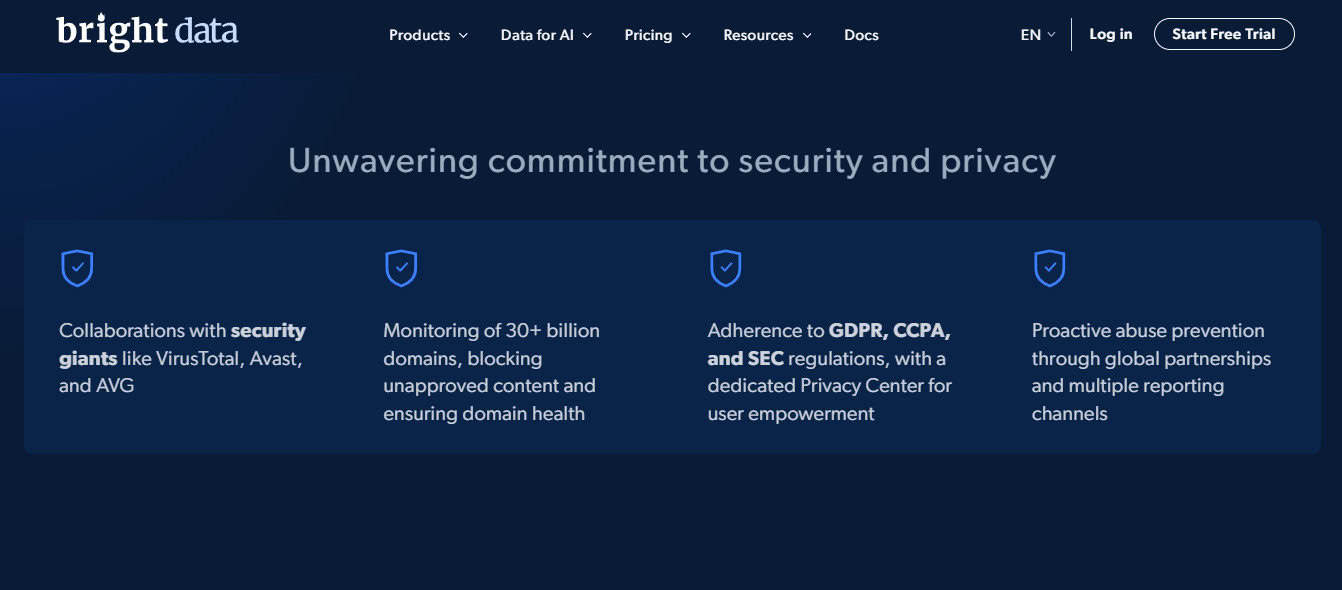Image resolution: width=1342 pixels, height=590 pixels.
Task: Click the Start Free Trial button
Action: pyautogui.click(x=1224, y=34)
